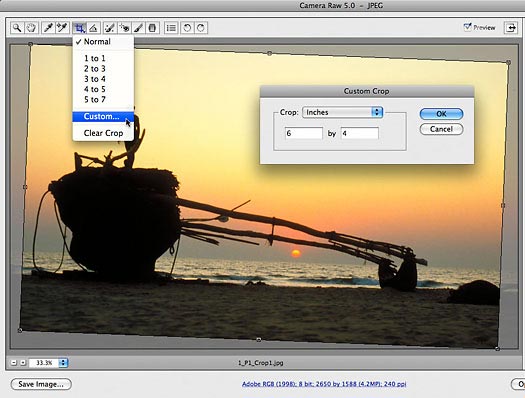
Task: Click the top-right crop corner handle
Action: click(508, 62)
